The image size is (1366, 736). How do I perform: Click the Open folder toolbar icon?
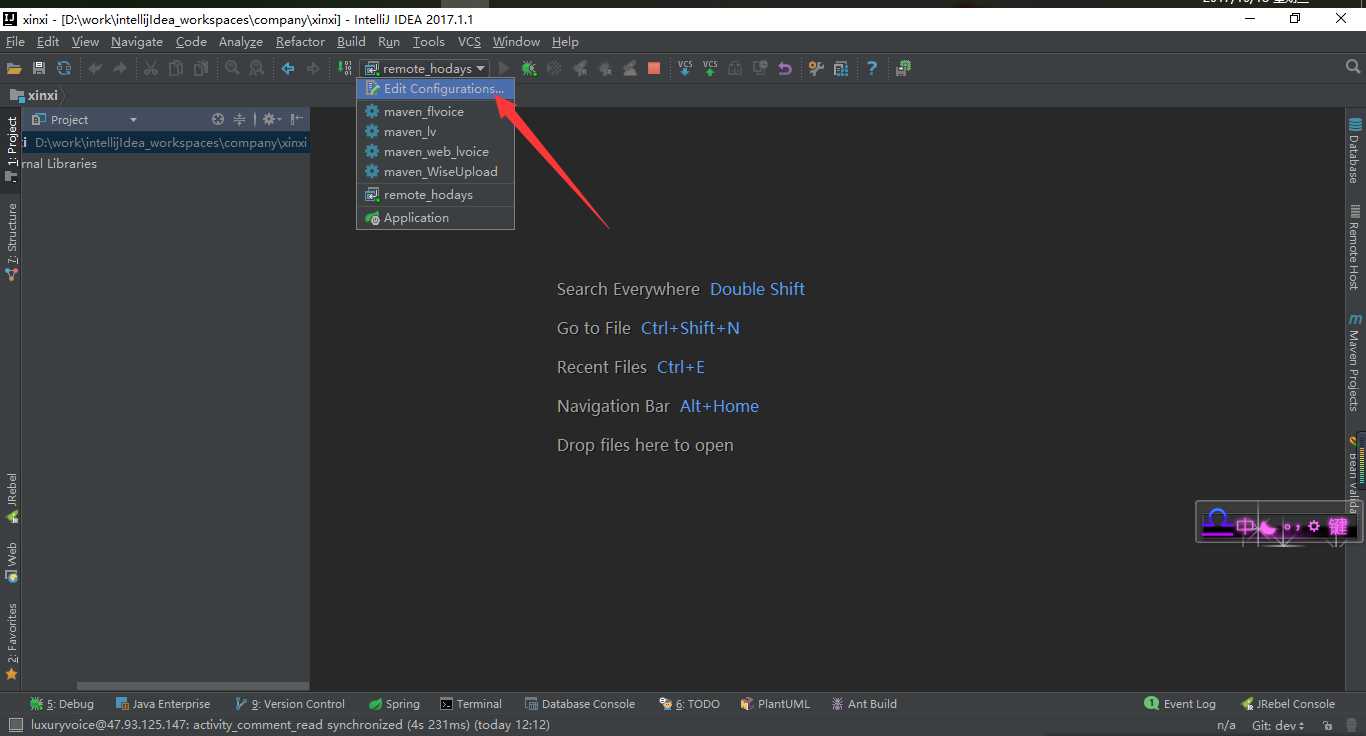[x=14, y=68]
